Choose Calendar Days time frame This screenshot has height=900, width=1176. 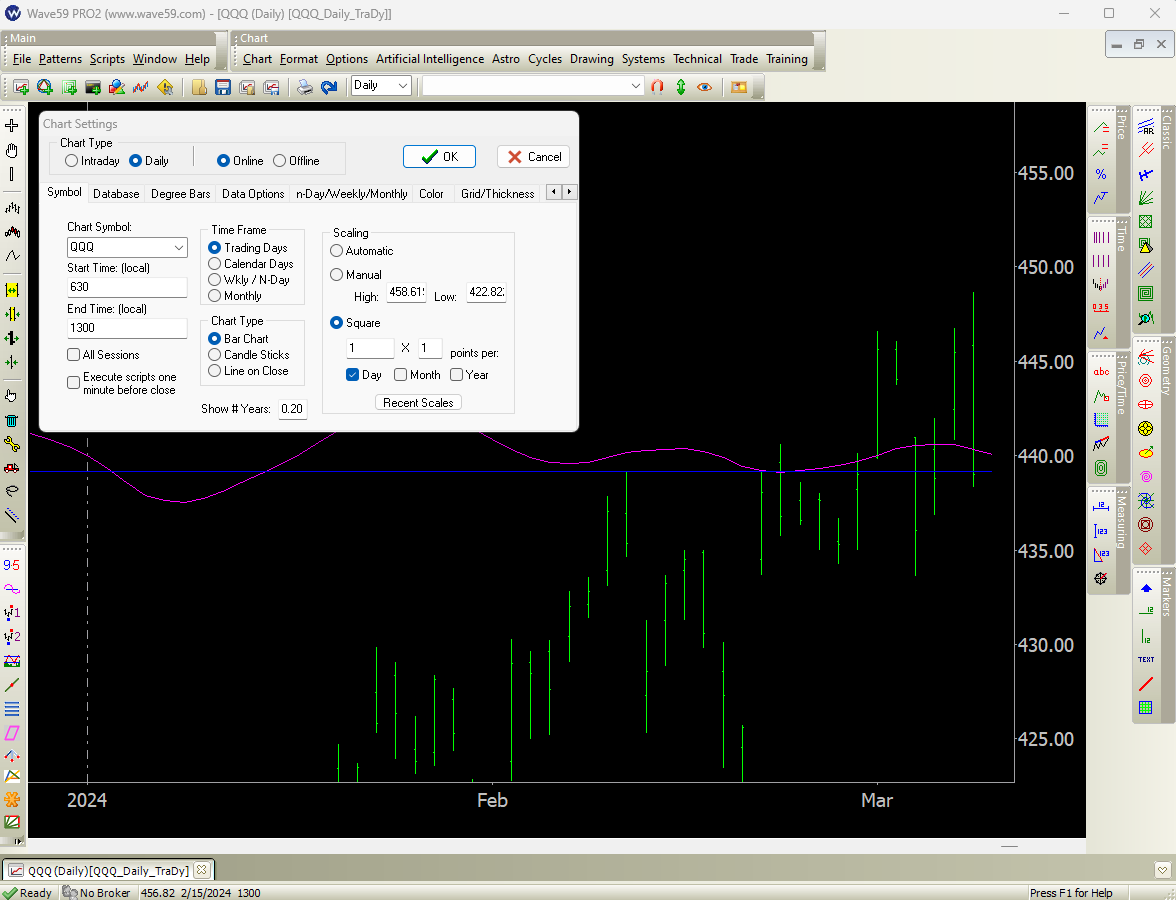click(214, 264)
